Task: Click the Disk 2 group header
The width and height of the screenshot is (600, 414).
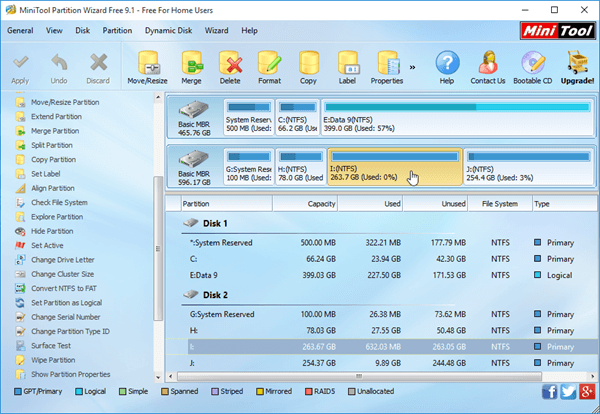Action: 215,295
